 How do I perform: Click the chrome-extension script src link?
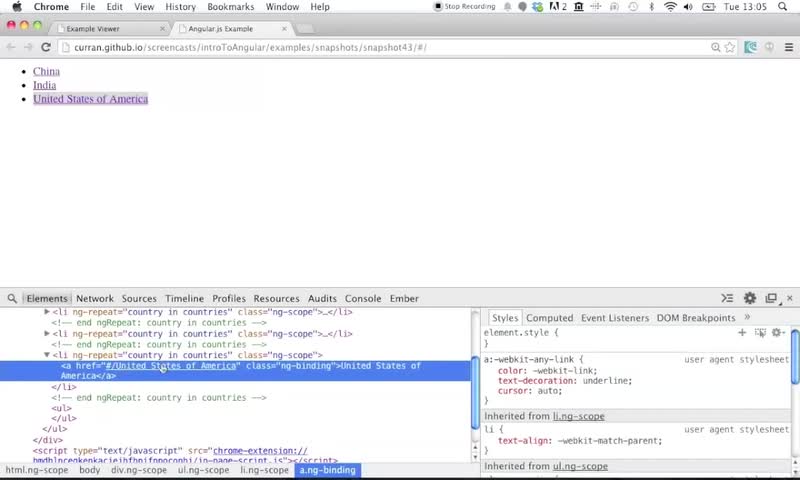[x=260, y=451]
